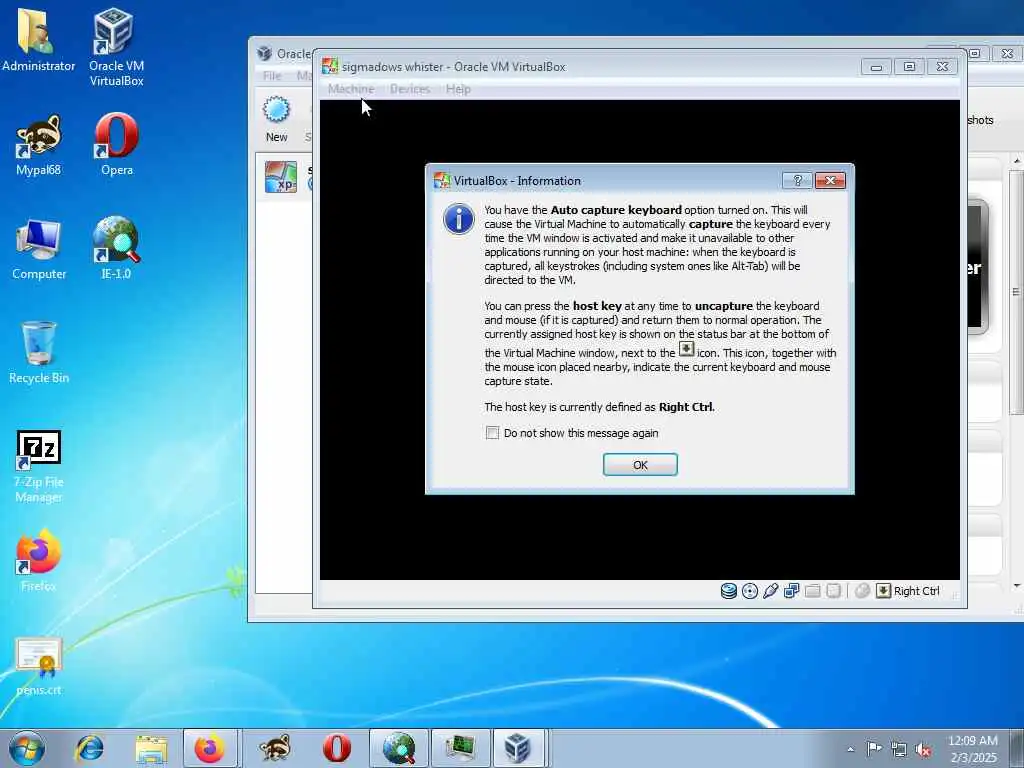Screen dimensions: 1024x768
Task: Click the Task Manager monitor taskbar icon
Action: [460, 748]
